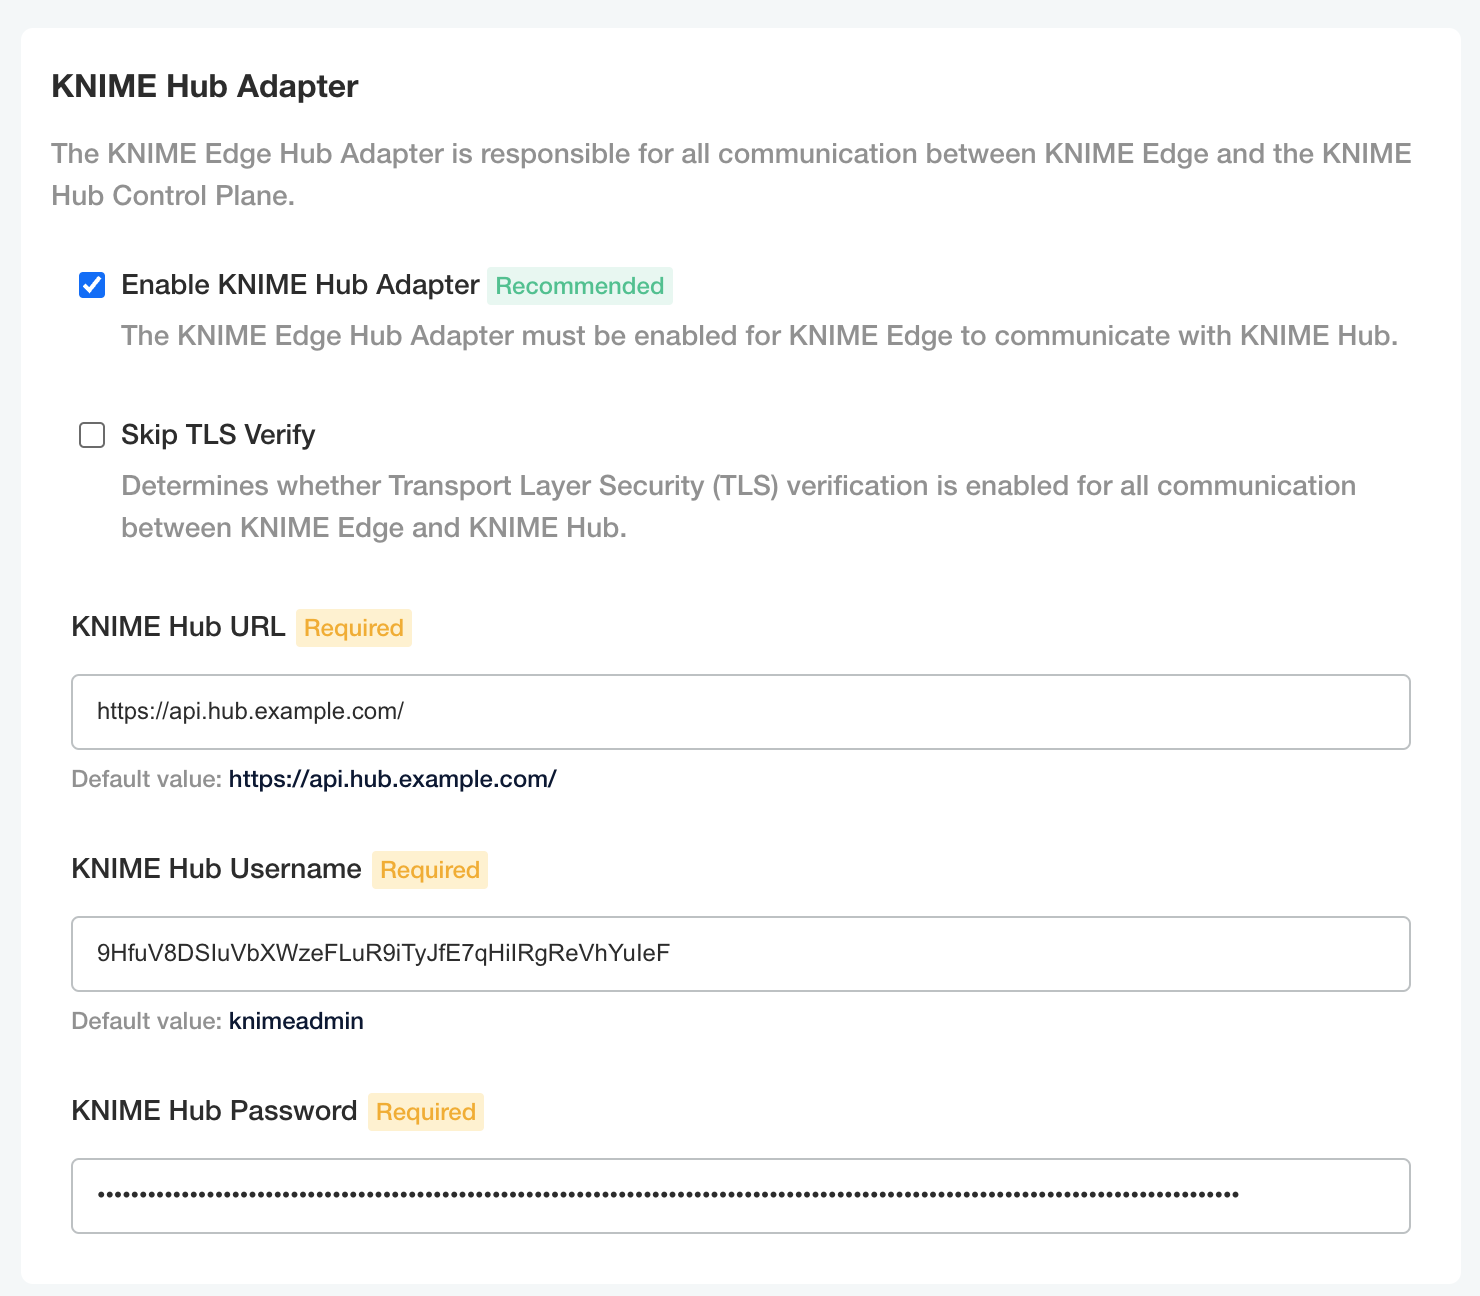Click the green Recommended badge
The image size is (1480, 1296).
(580, 286)
